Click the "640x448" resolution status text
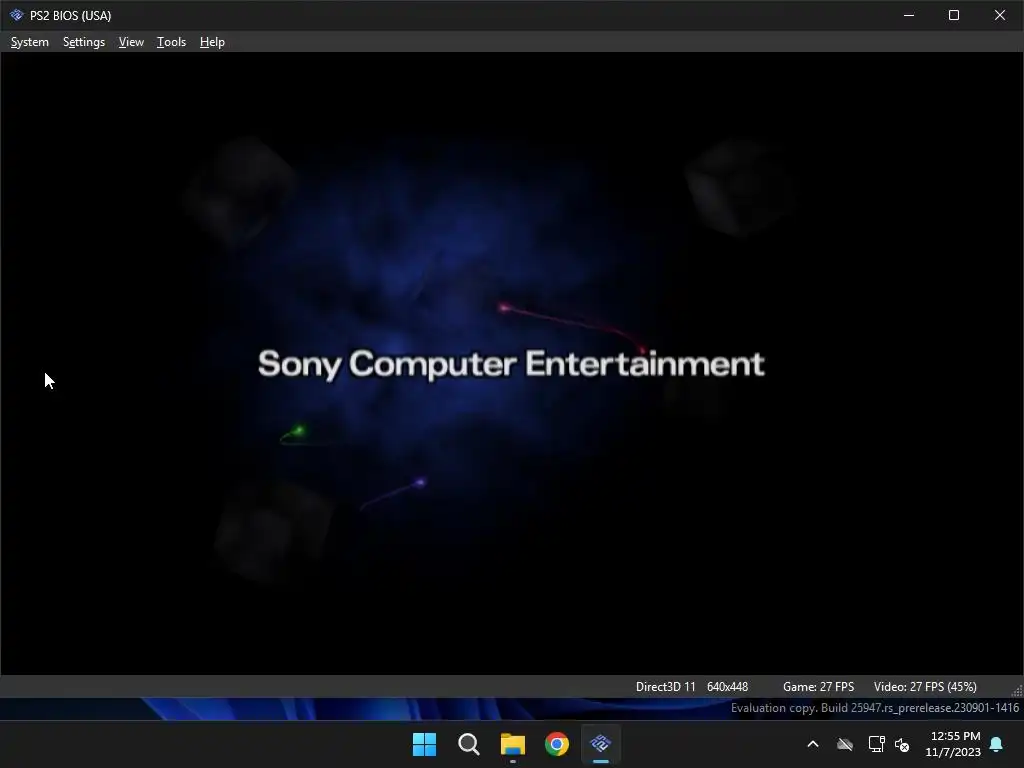This screenshot has height=768, width=1024. 727,686
